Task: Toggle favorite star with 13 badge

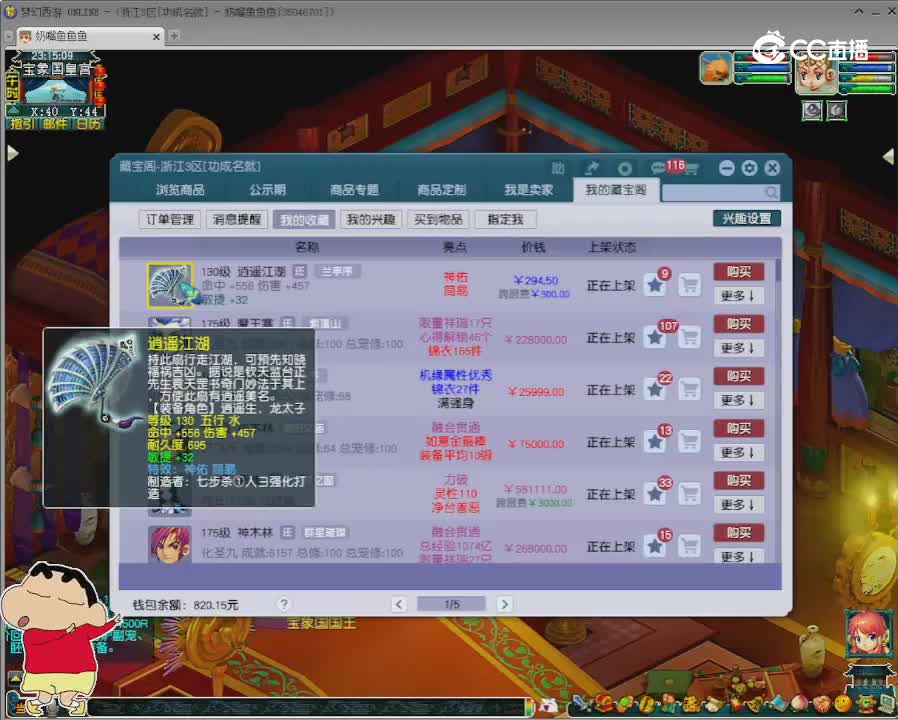Action: click(655, 442)
